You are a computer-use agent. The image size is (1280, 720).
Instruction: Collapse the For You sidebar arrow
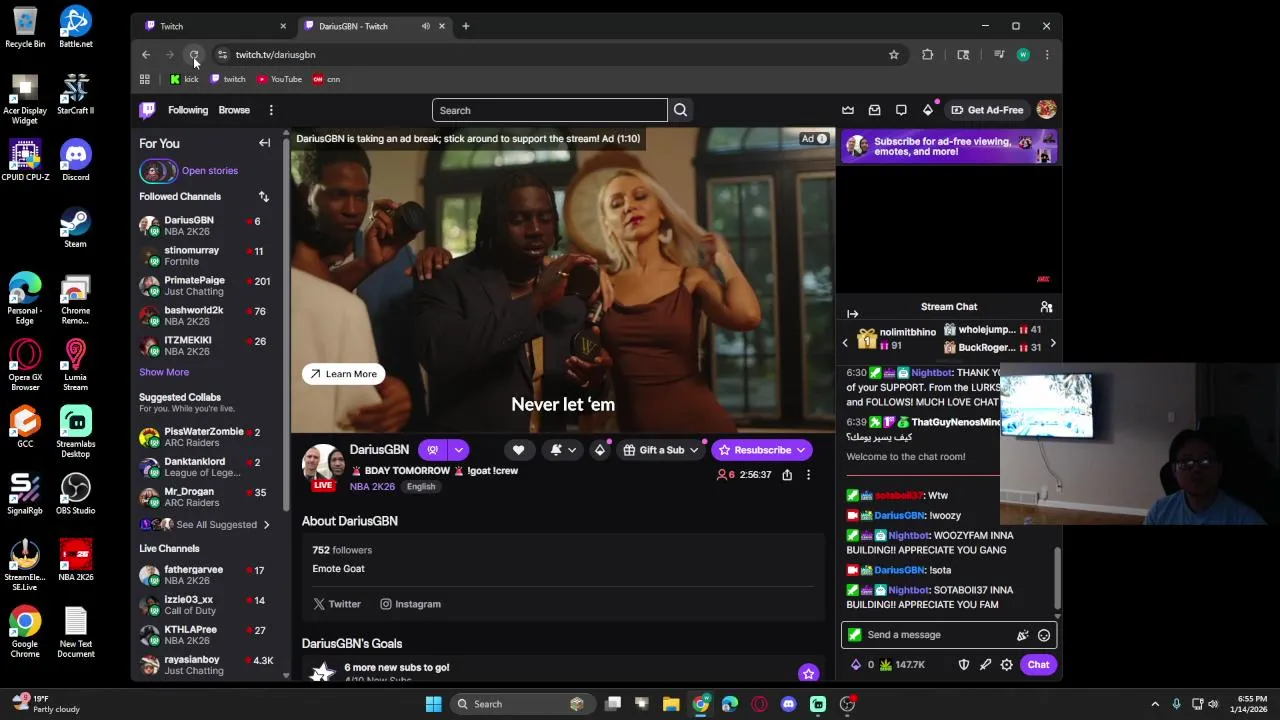(264, 143)
